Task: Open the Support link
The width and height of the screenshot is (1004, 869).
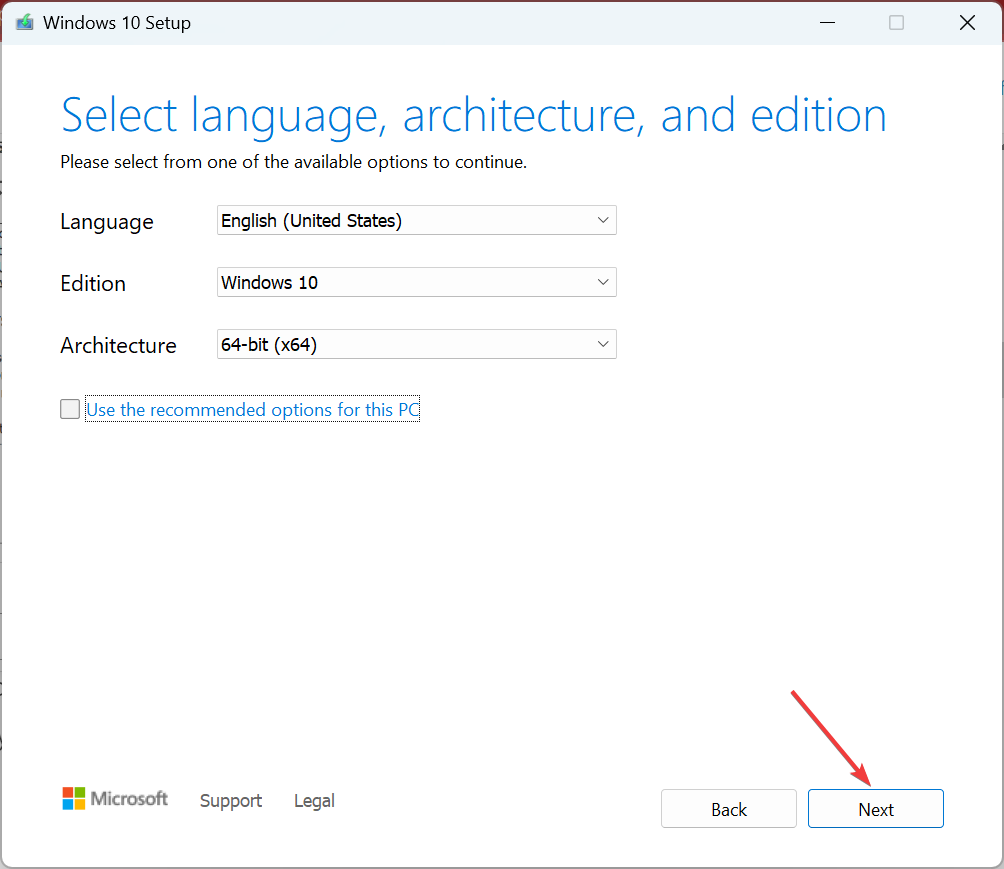Action: (x=231, y=800)
